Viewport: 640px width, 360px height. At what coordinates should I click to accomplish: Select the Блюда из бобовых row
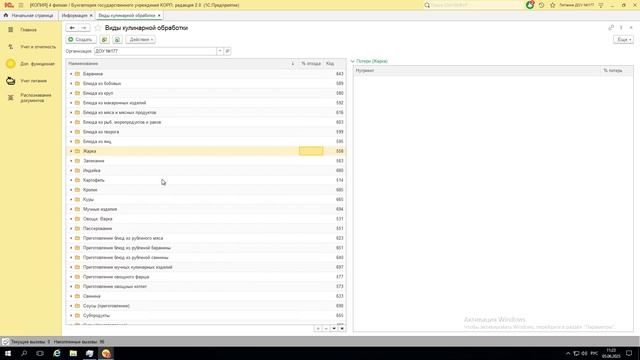click(206, 83)
